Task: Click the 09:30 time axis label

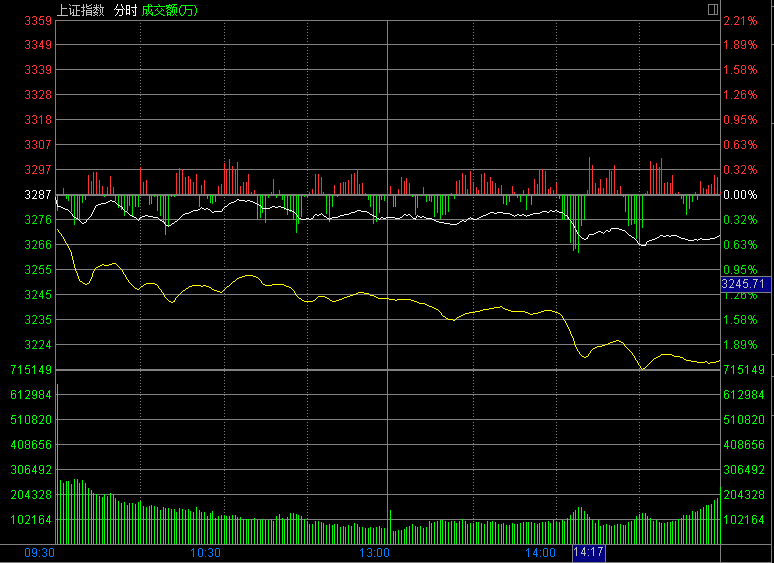Action: [39, 553]
